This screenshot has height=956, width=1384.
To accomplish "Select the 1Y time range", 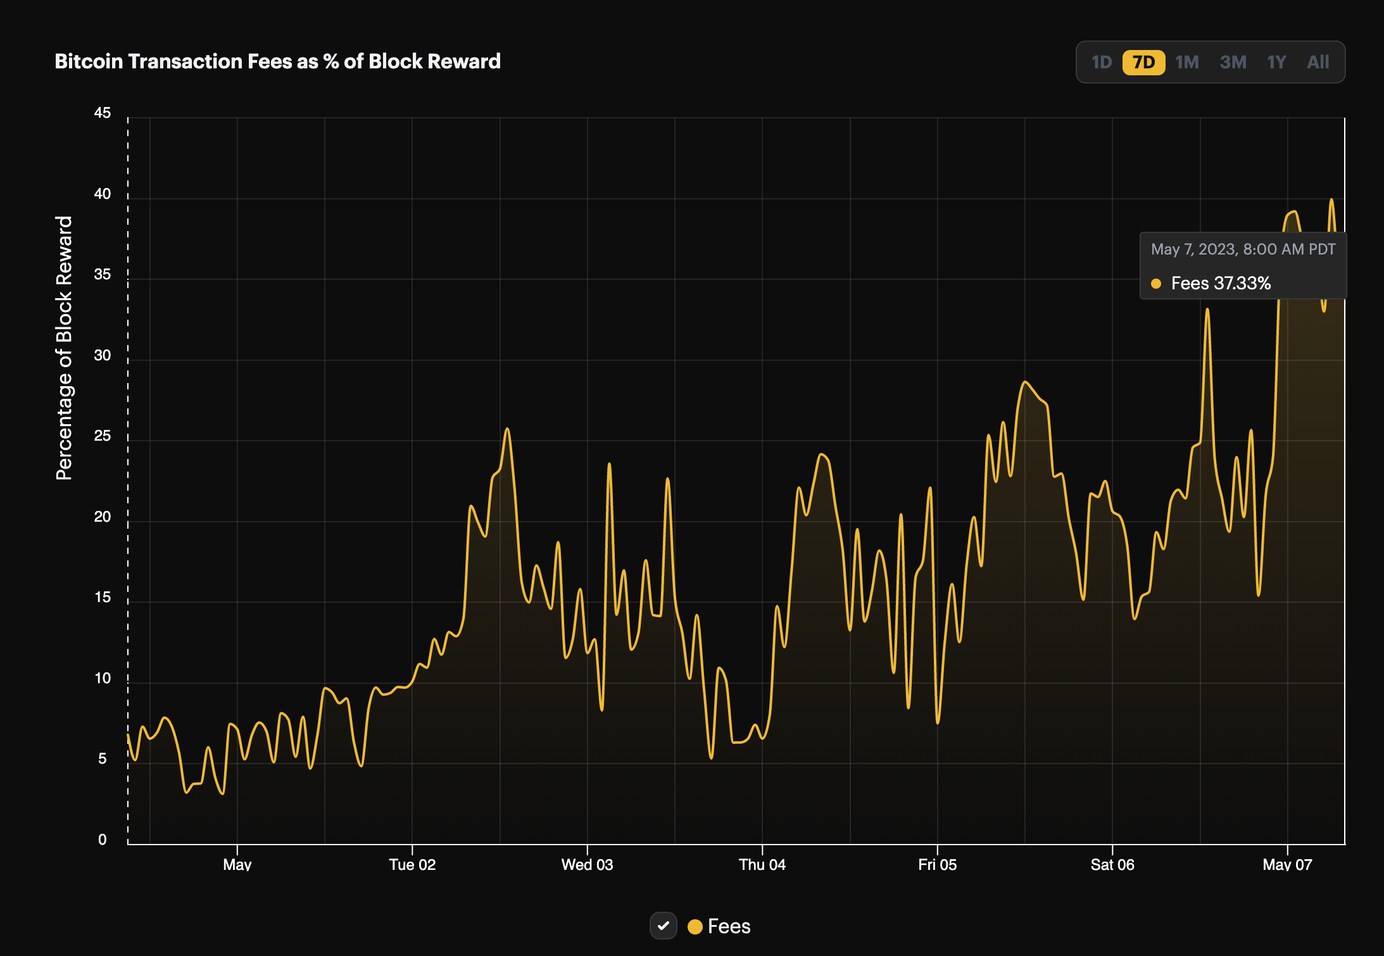I will 1276,62.
